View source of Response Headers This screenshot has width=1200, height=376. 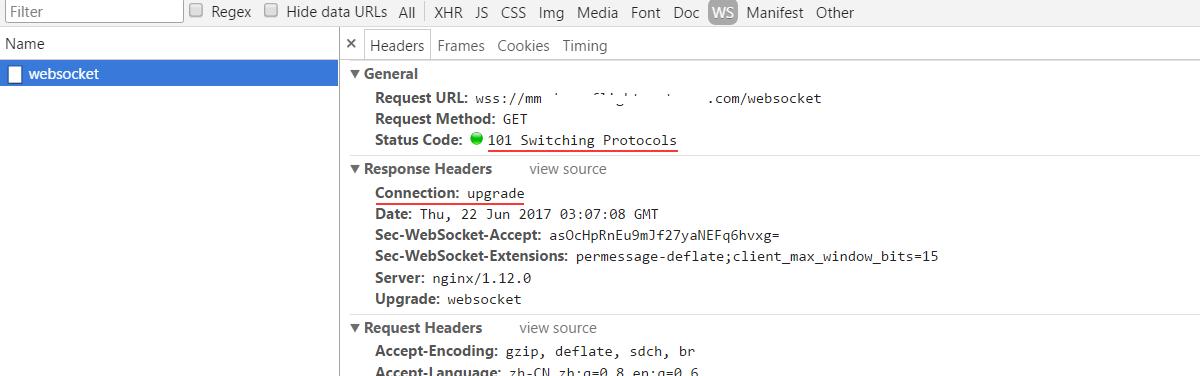[x=568, y=169]
